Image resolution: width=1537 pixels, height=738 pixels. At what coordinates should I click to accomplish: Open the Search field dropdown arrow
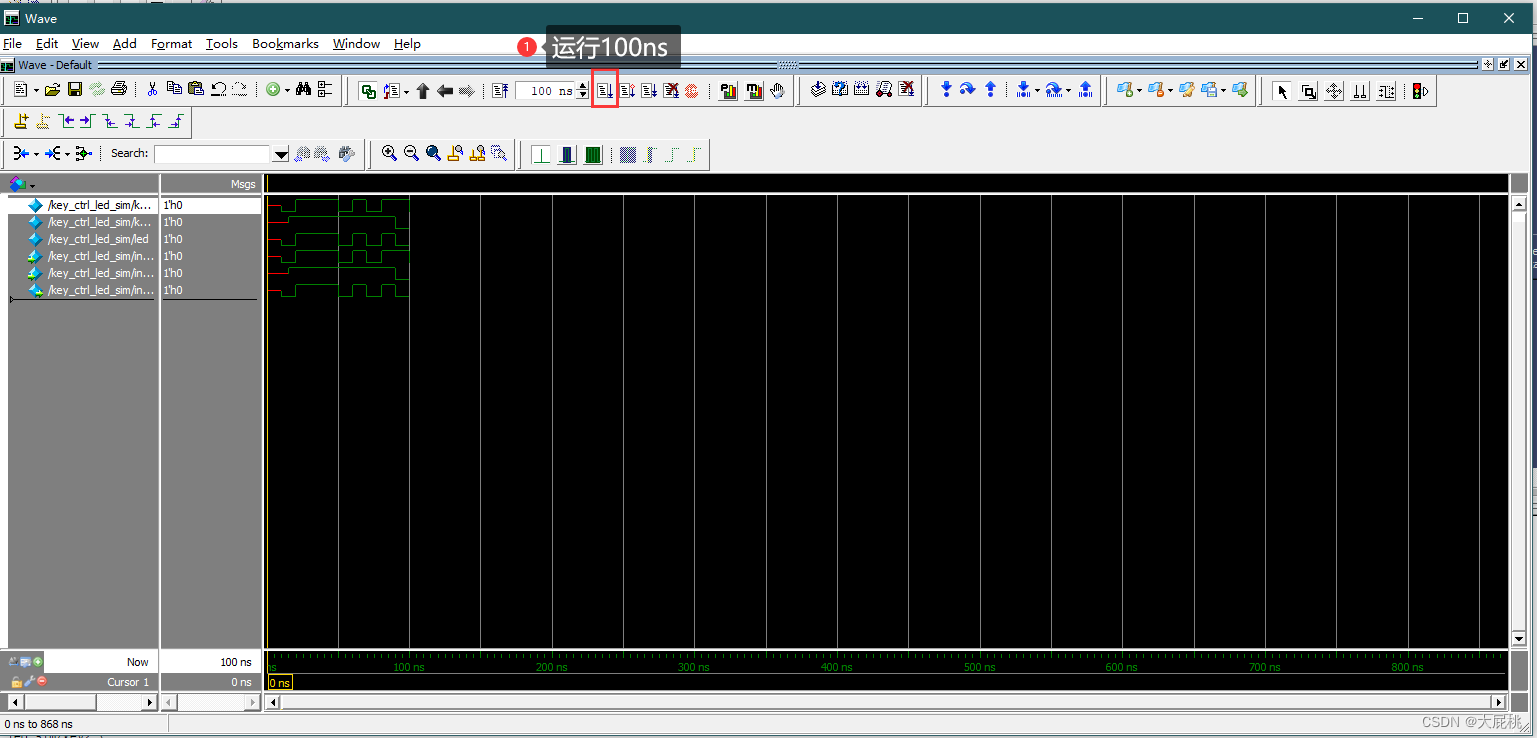281,154
